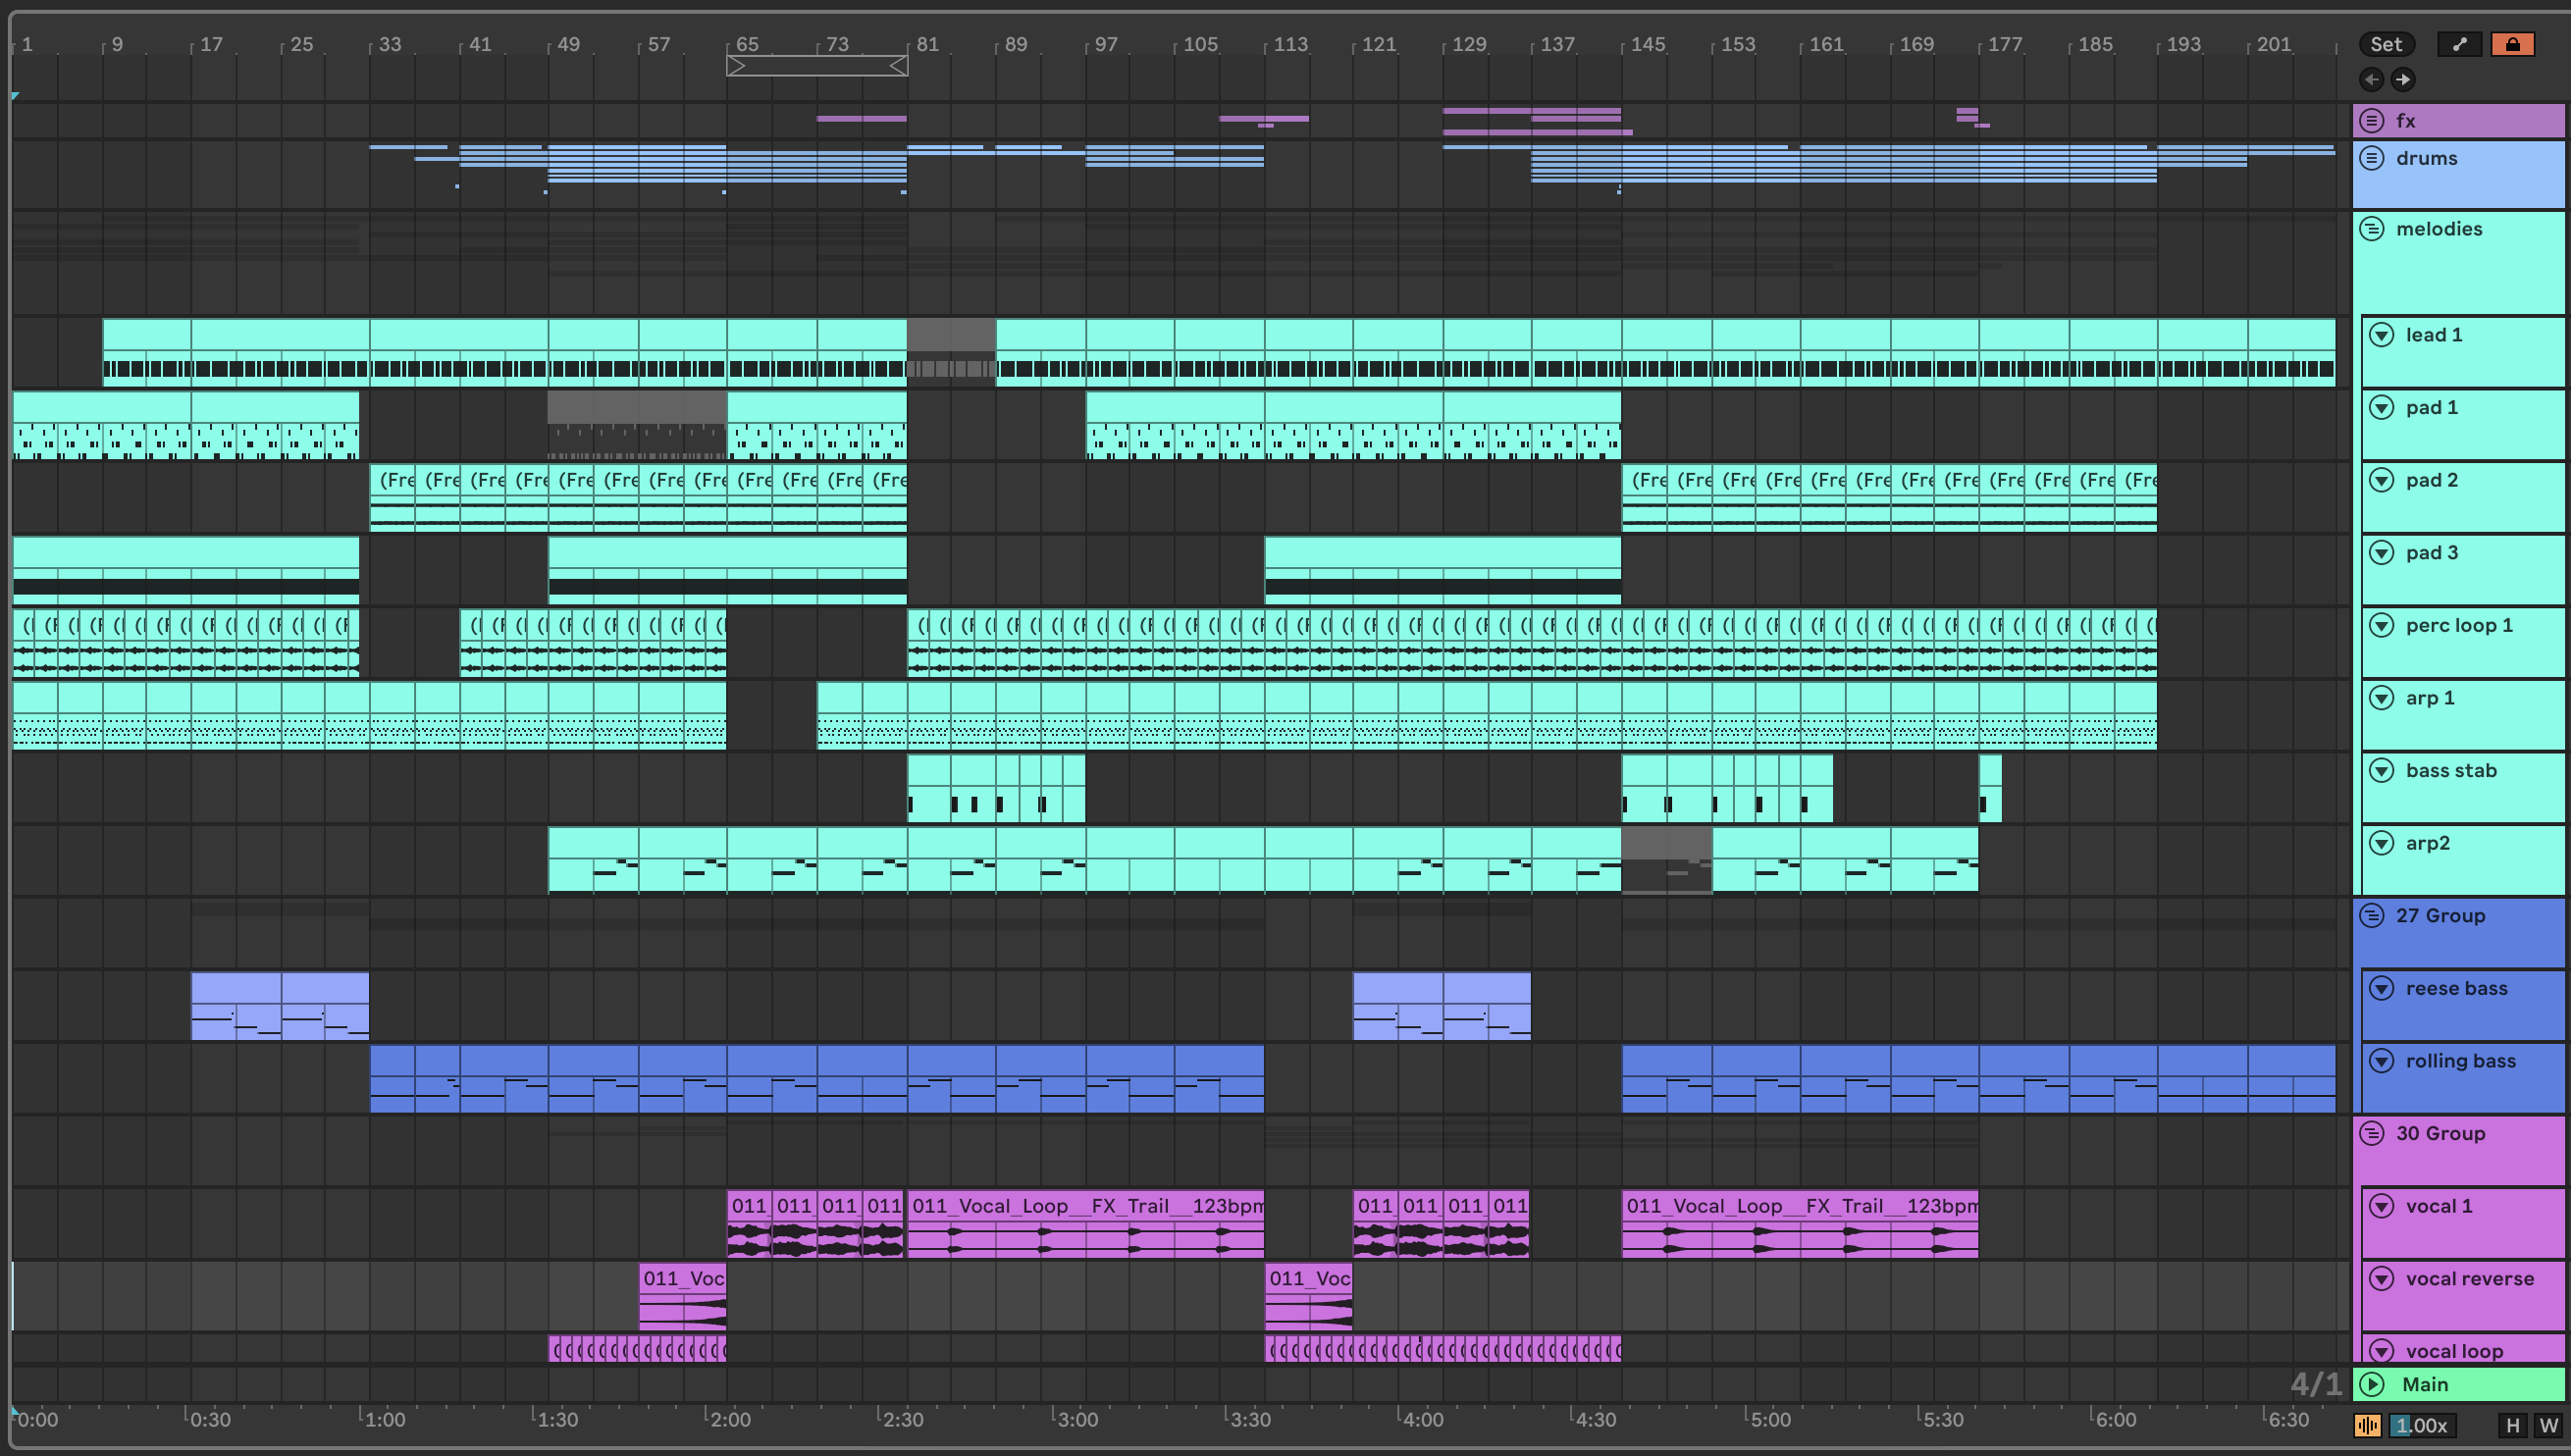Select the Main track name
Image resolution: width=2571 pixels, height=1456 pixels.
2425,1384
